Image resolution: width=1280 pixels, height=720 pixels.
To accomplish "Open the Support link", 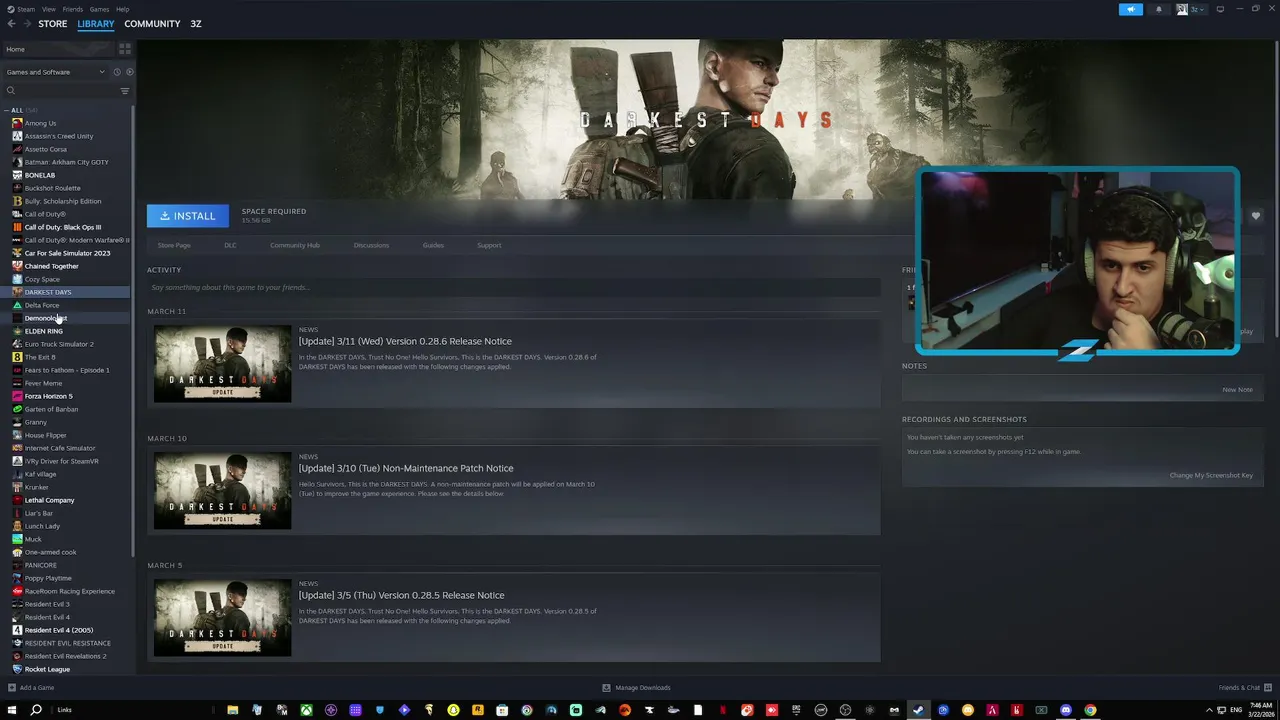I will pos(489,245).
